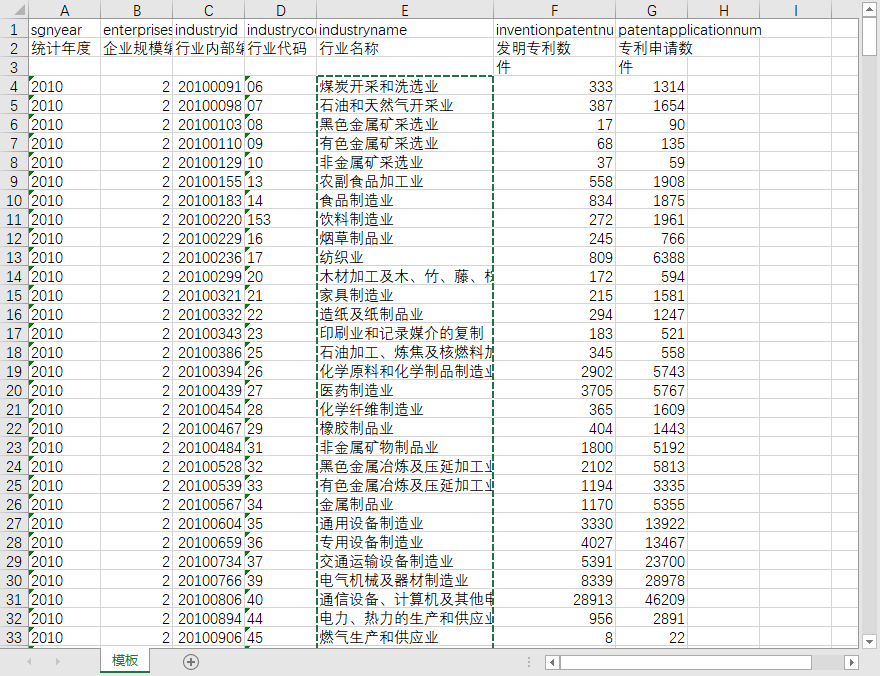Select cell 金属制品业
Image resolution: width=880 pixels, height=676 pixels.
tap(405, 504)
